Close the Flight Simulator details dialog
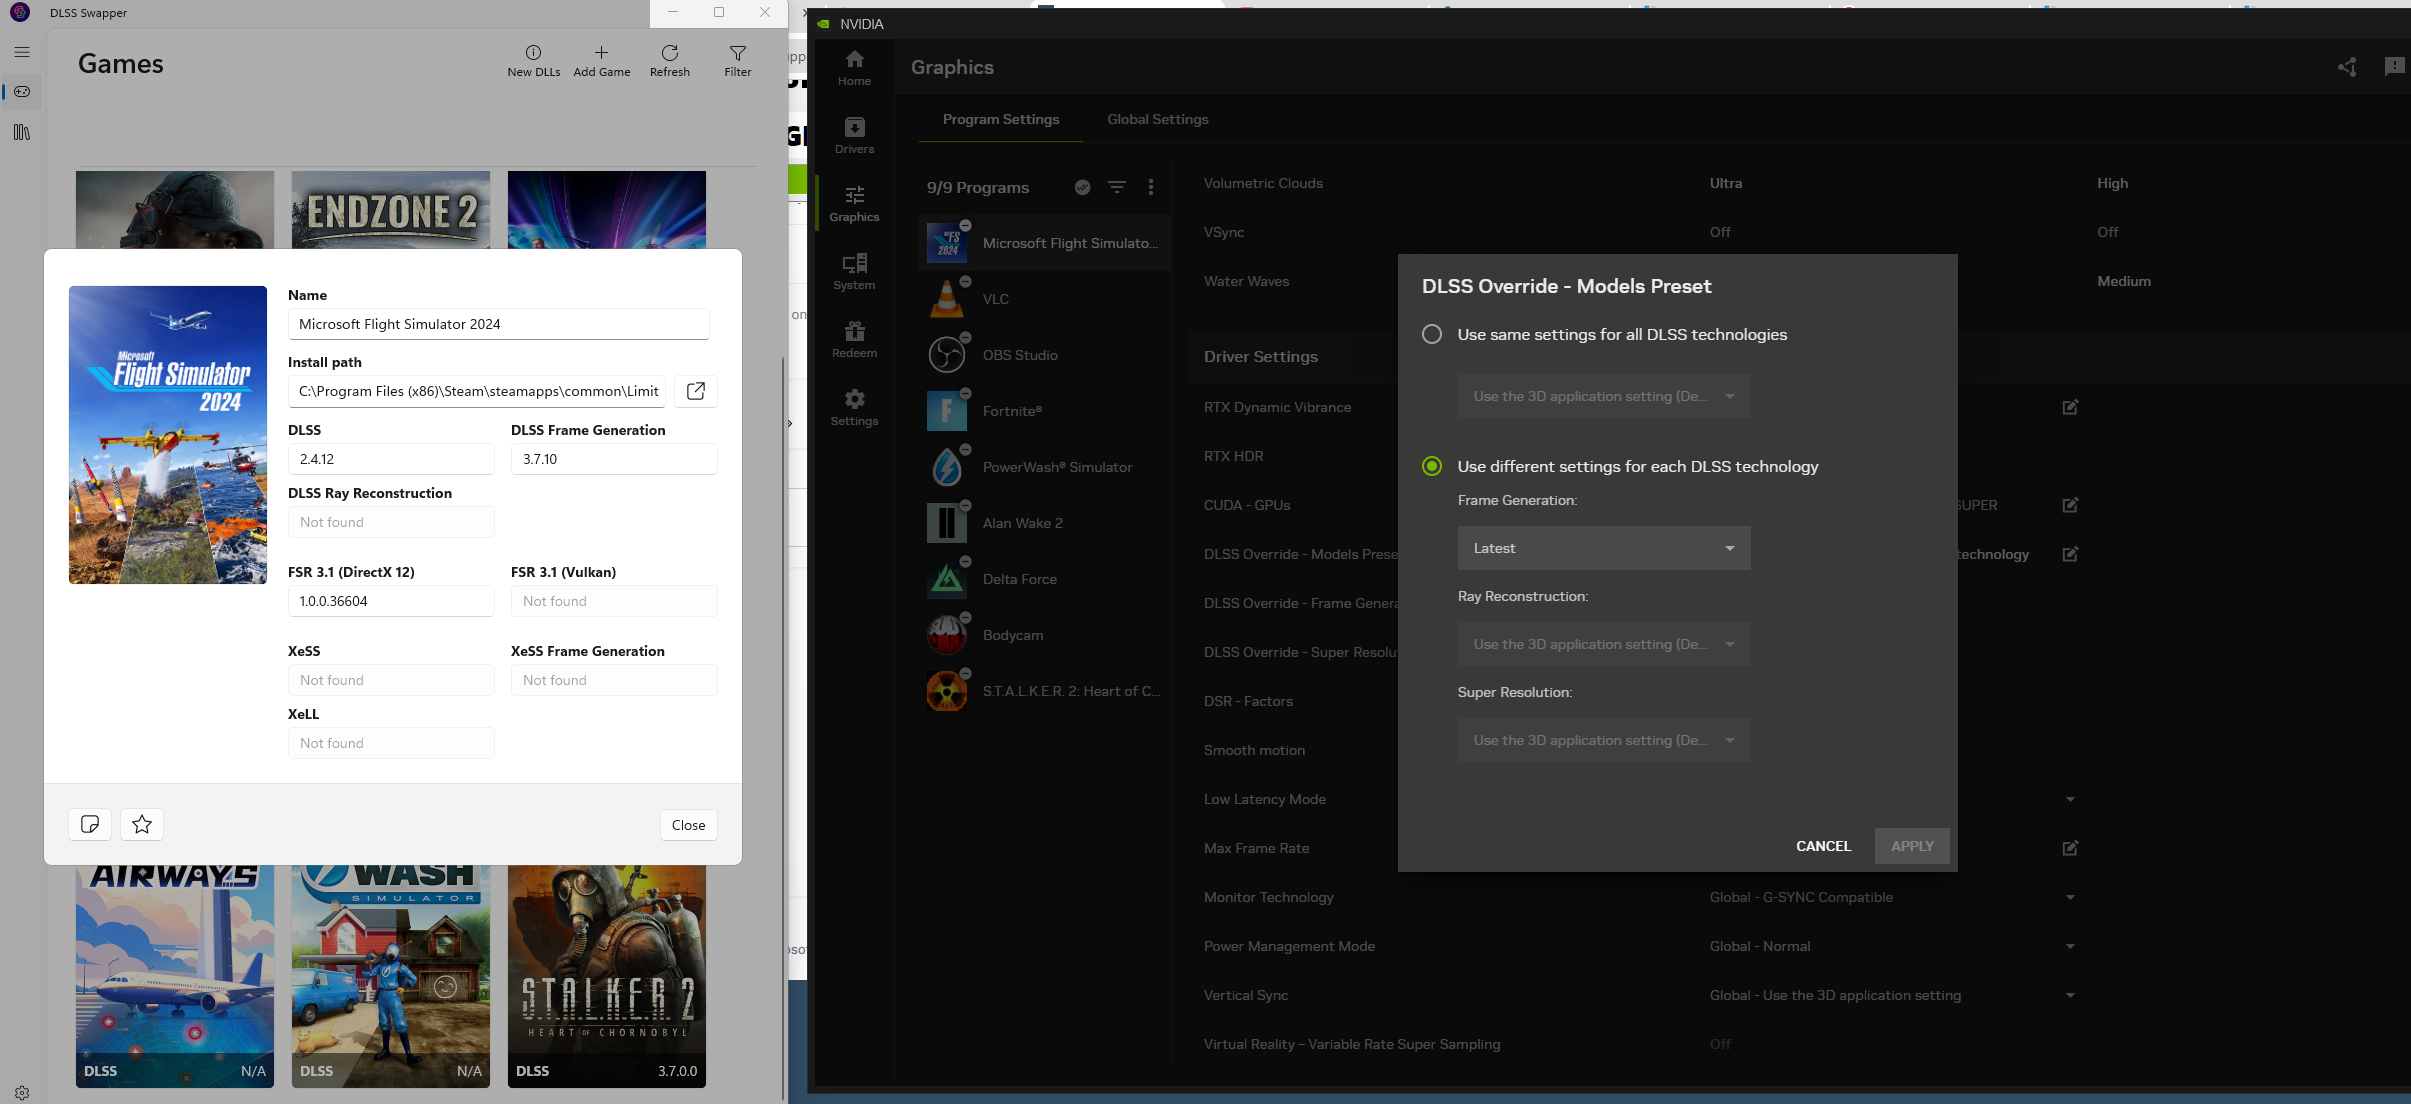This screenshot has width=2411, height=1104. [689, 825]
